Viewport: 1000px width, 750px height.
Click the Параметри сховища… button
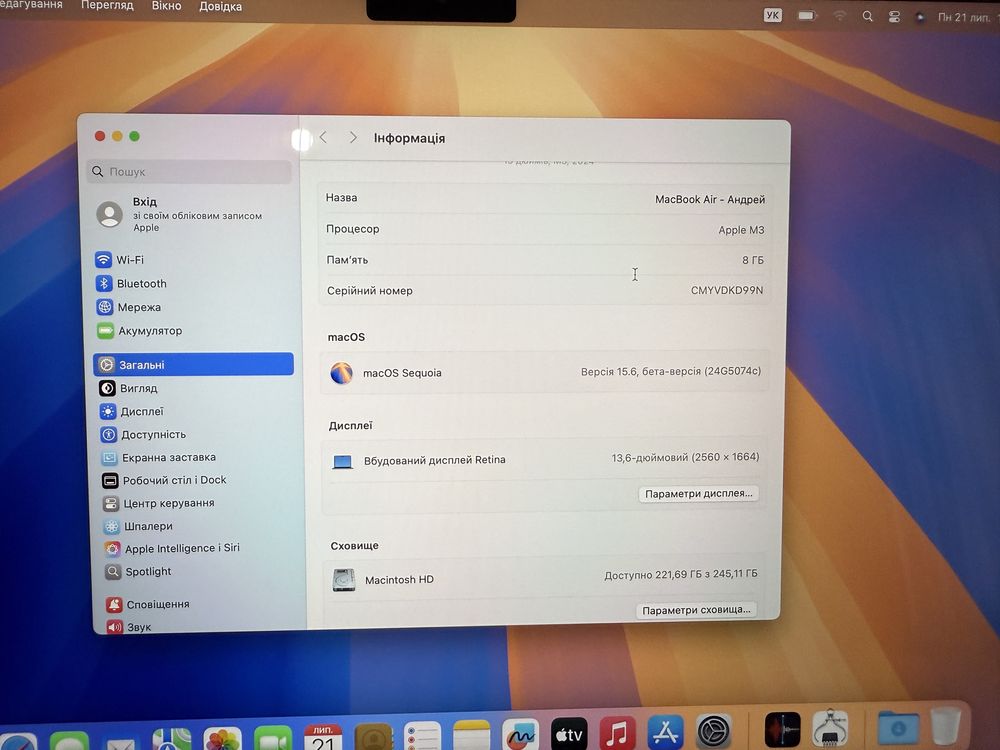[x=696, y=610]
